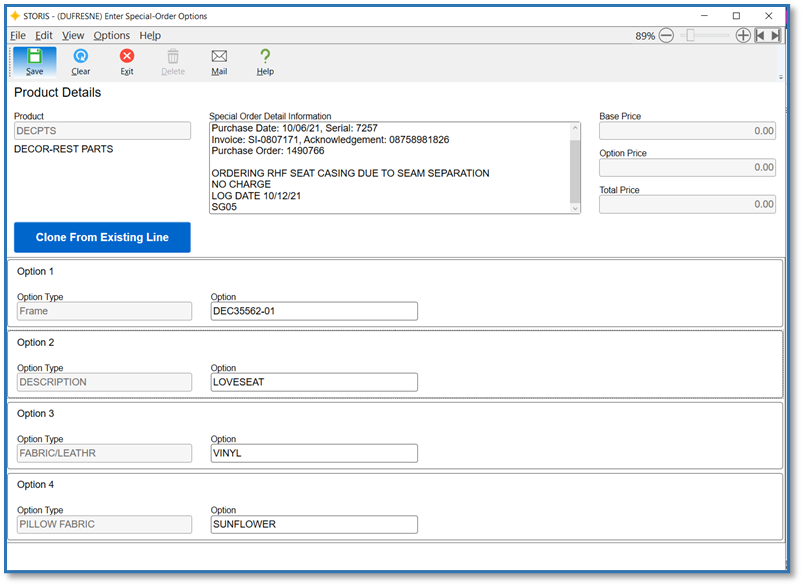Click the zoom in plus icon
The height and width of the screenshot is (586, 803).
(x=743, y=35)
